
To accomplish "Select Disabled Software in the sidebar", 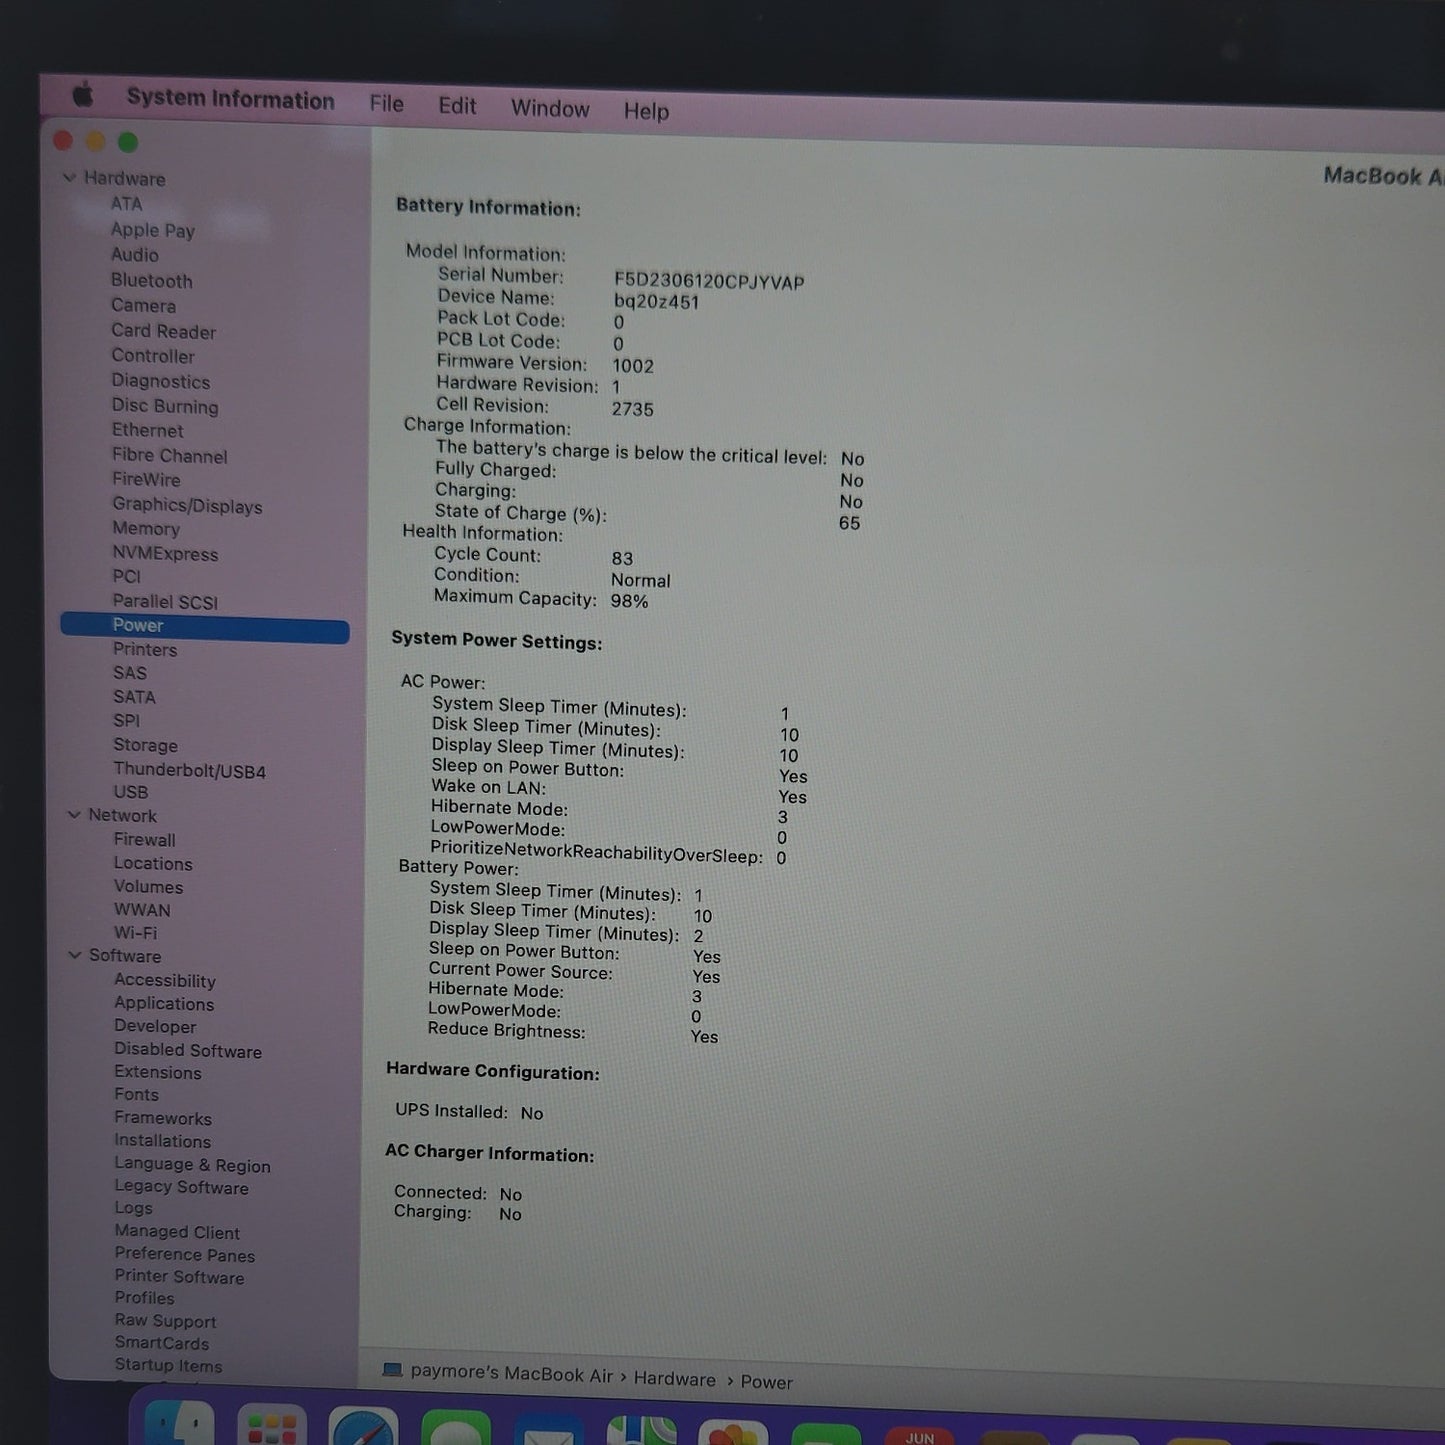I will 188,1050.
